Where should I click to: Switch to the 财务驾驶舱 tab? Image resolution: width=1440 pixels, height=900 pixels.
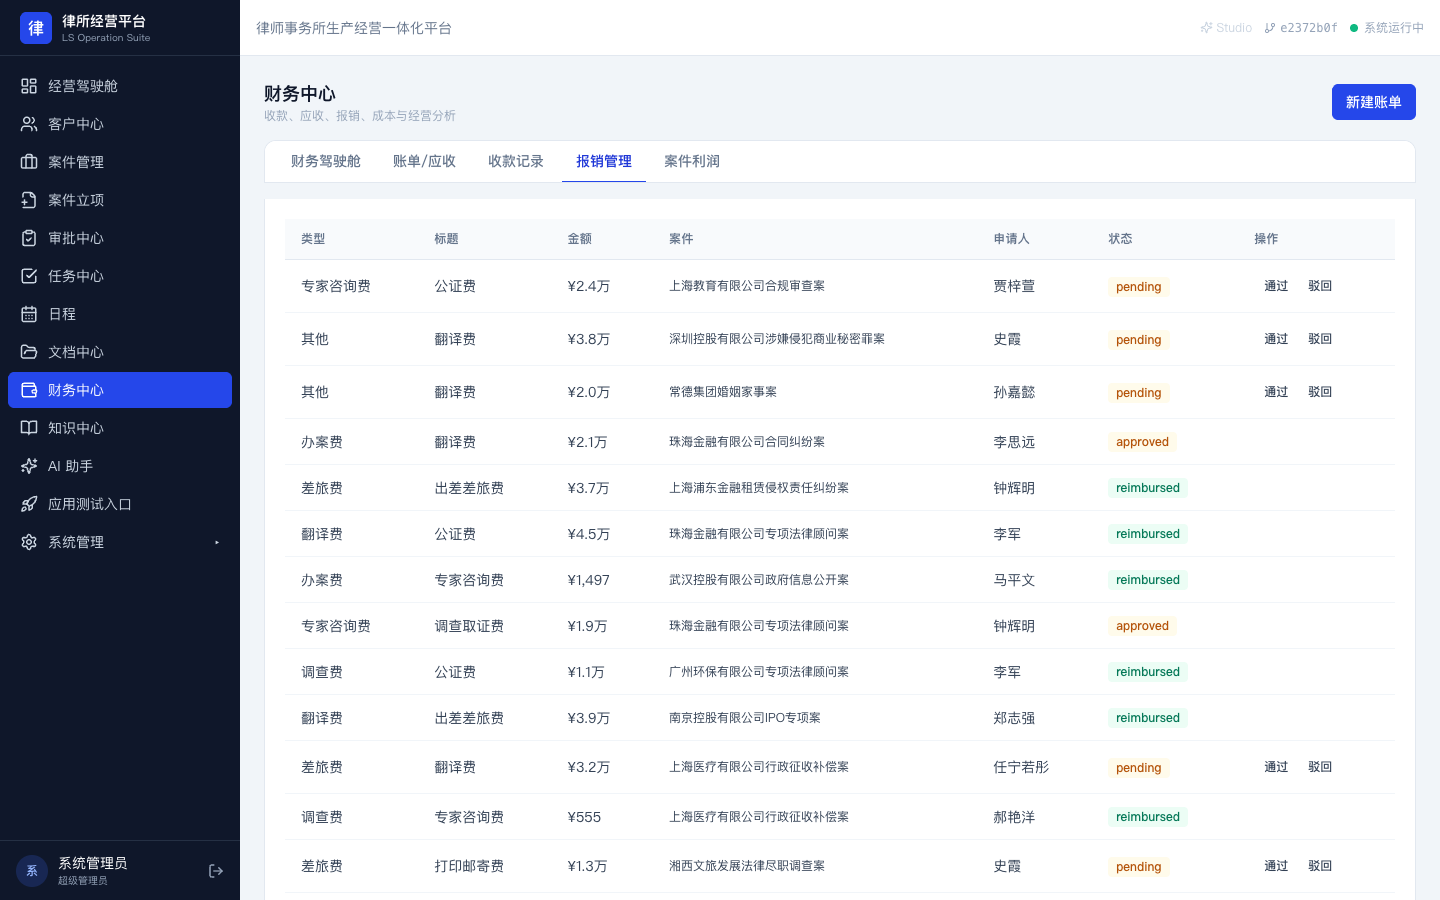[326, 161]
